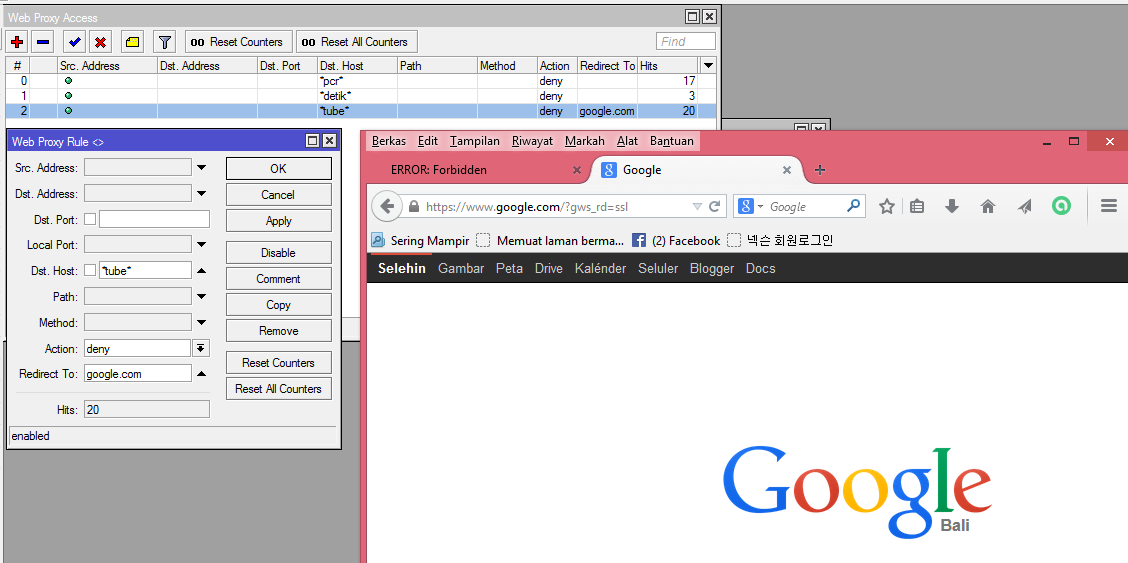1128x563 pixels.
Task: Click the Dst. Host *tube* field
Action: [x=145, y=270]
